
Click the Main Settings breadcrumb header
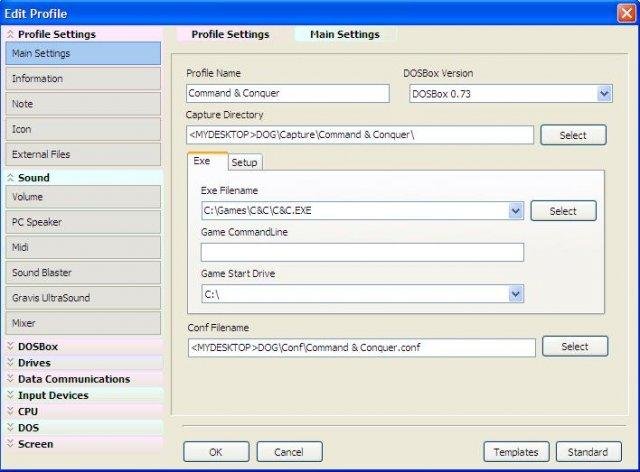(x=345, y=34)
